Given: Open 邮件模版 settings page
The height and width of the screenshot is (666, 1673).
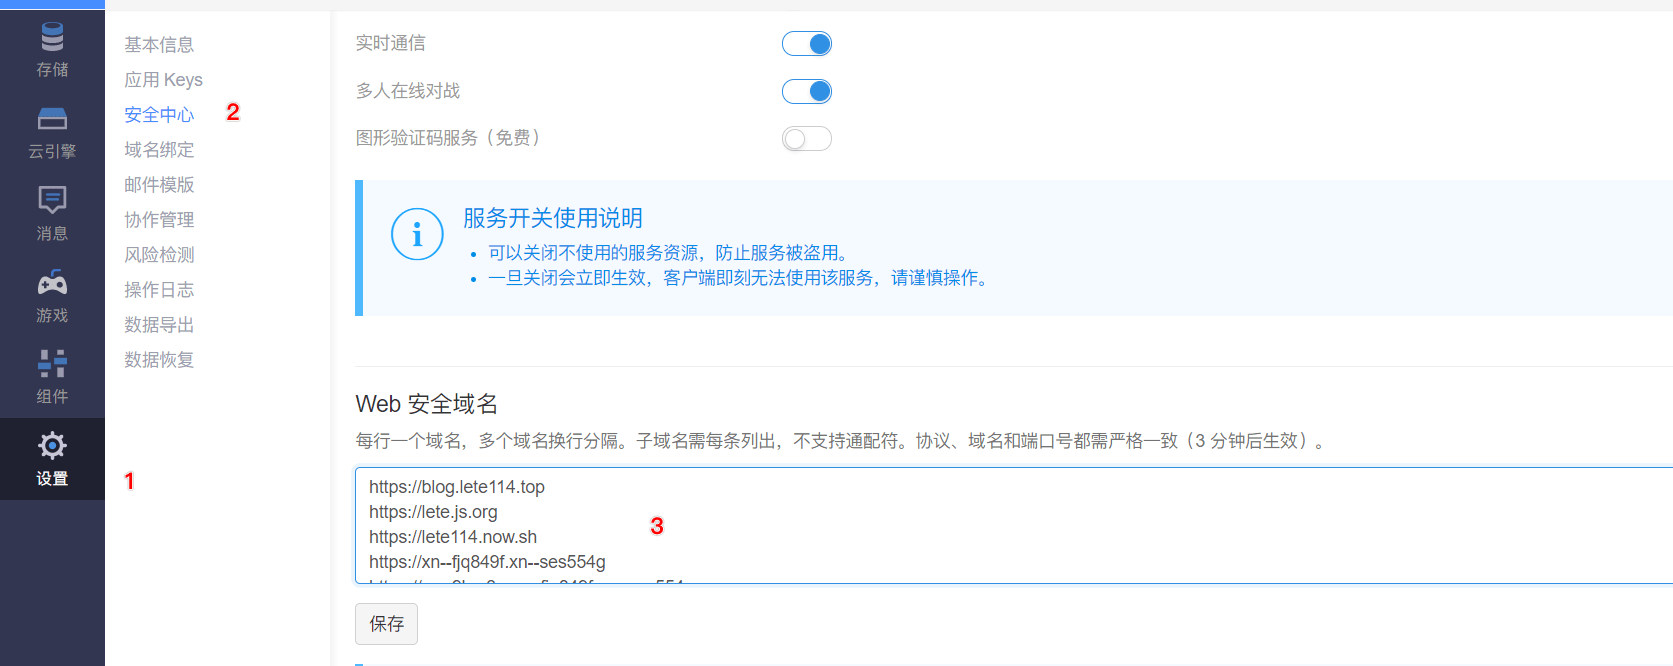Looking at the screenshot, I should pyautogui.click(x=159, y=185).
